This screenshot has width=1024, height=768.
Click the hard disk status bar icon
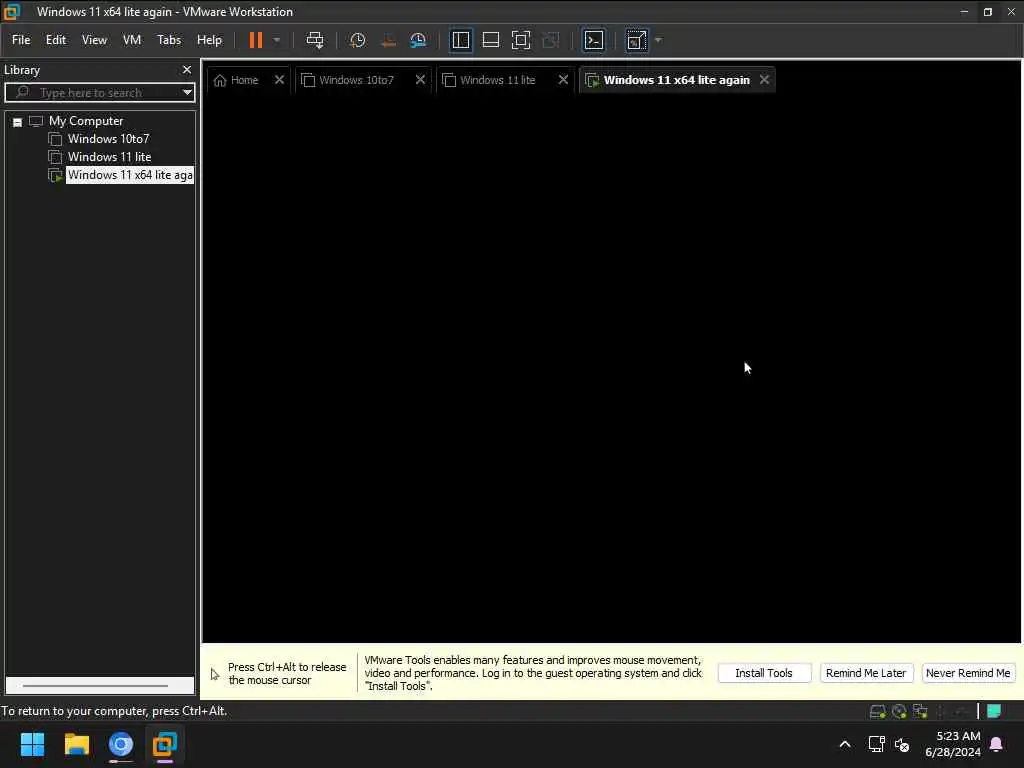point(878,711)
